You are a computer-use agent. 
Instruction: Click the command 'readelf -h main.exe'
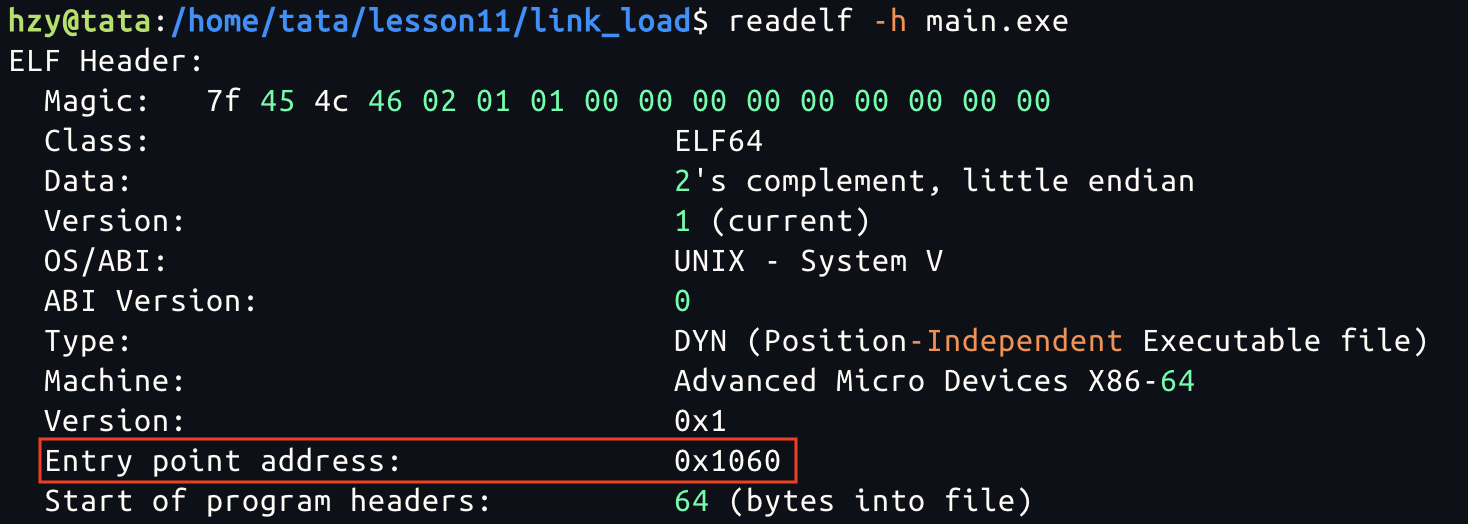[x=899, y=22]
